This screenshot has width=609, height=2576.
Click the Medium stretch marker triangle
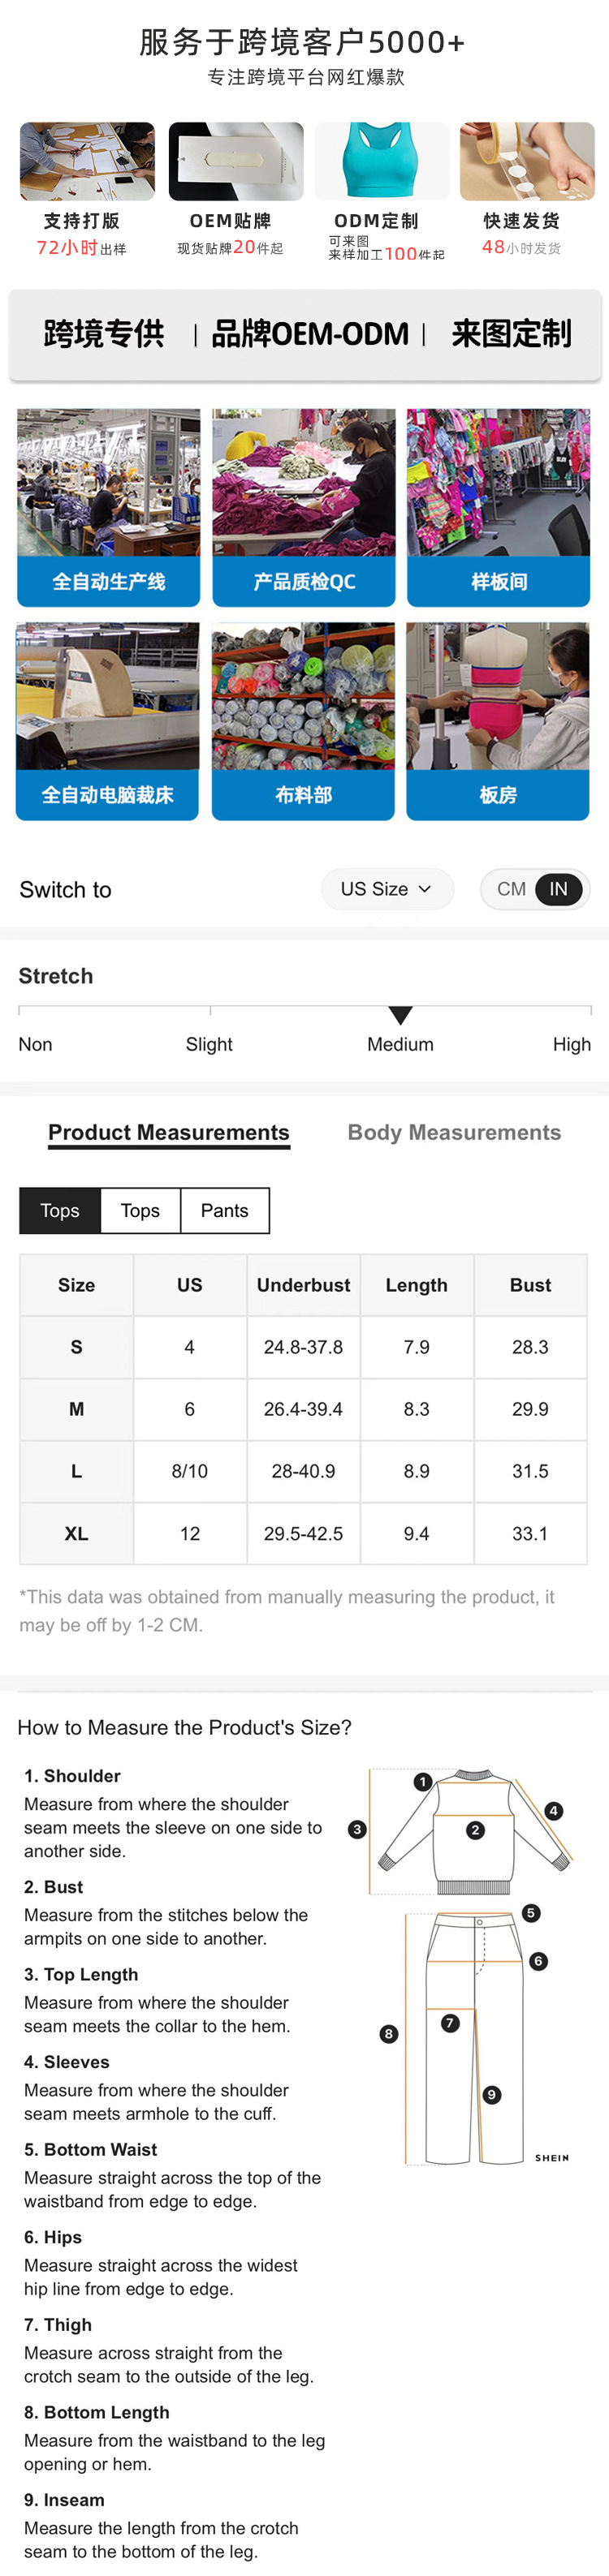pyautogui.click(x=400, y=1015)
